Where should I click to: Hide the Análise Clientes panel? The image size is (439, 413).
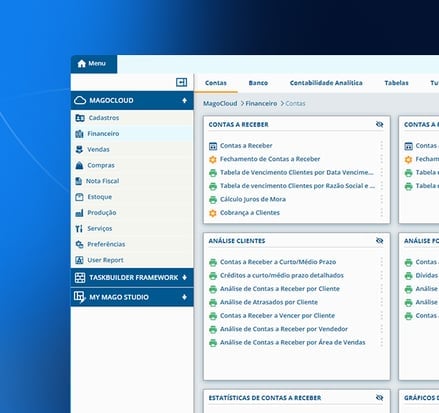pos(379,241)
